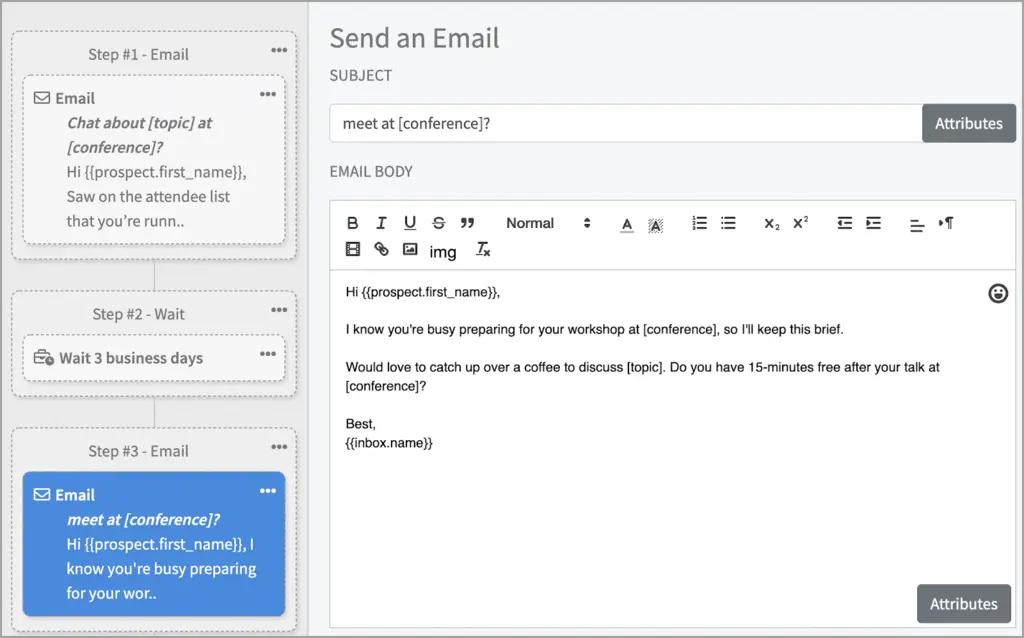
Task: Click the envelope icon in Step #1 card
Action: coord(42,98)
